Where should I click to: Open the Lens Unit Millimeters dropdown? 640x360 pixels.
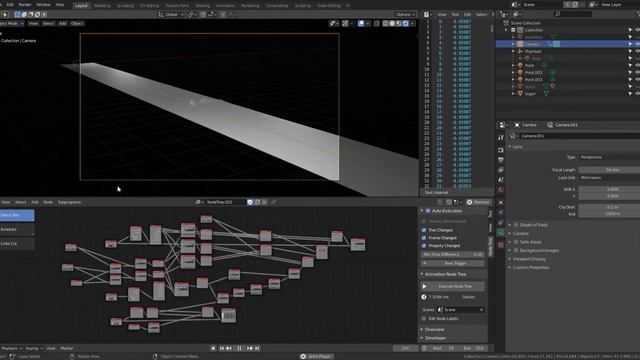point(609,178)
